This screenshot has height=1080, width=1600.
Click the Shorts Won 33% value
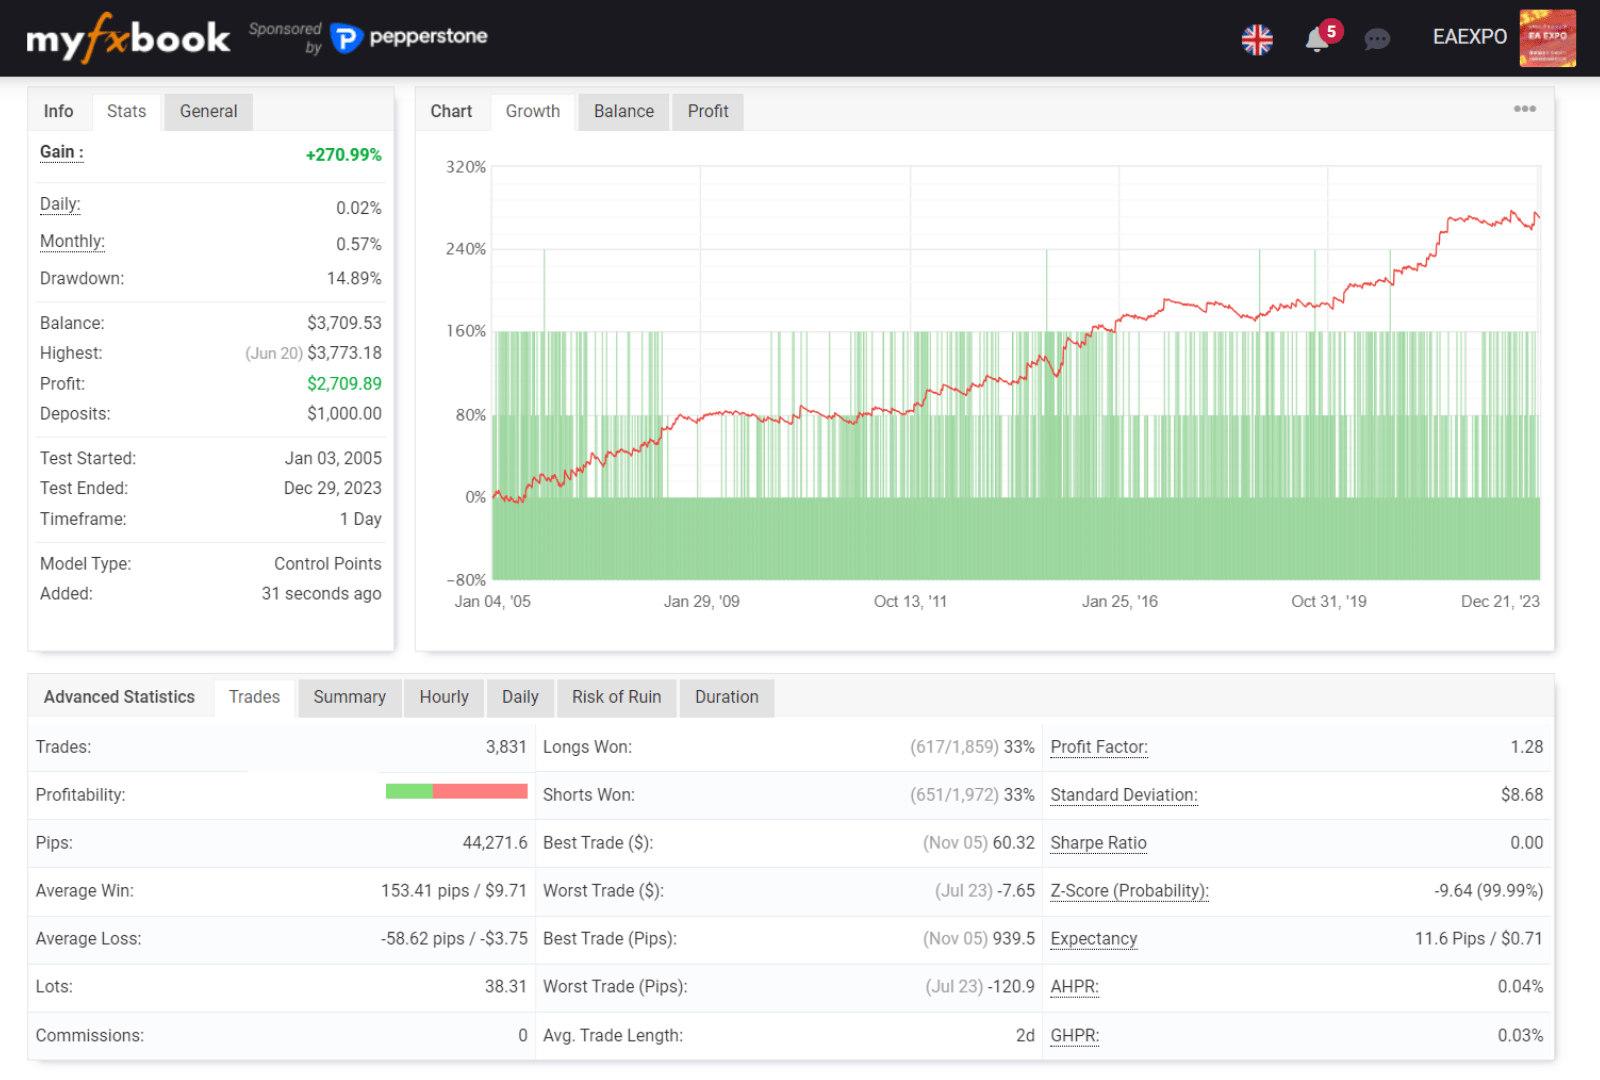click(1019, 795)
